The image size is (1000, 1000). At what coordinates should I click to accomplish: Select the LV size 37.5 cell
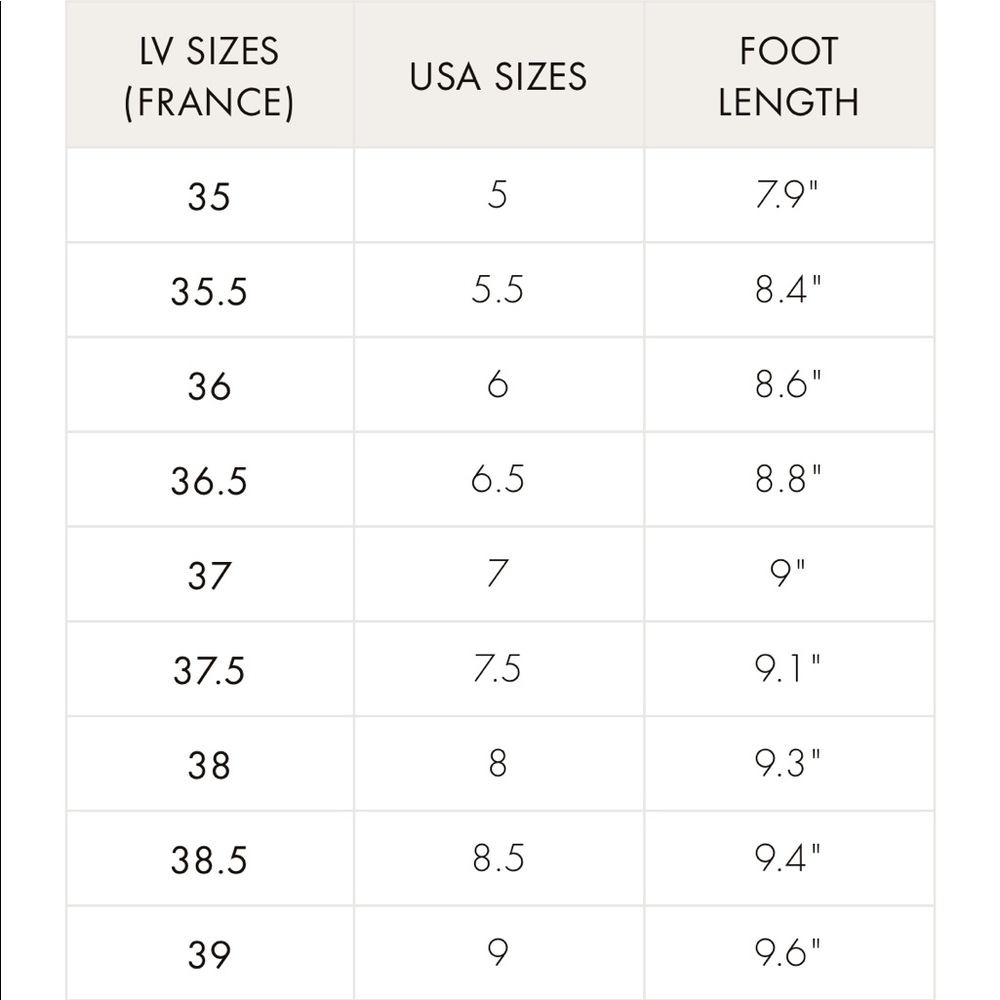210,669
